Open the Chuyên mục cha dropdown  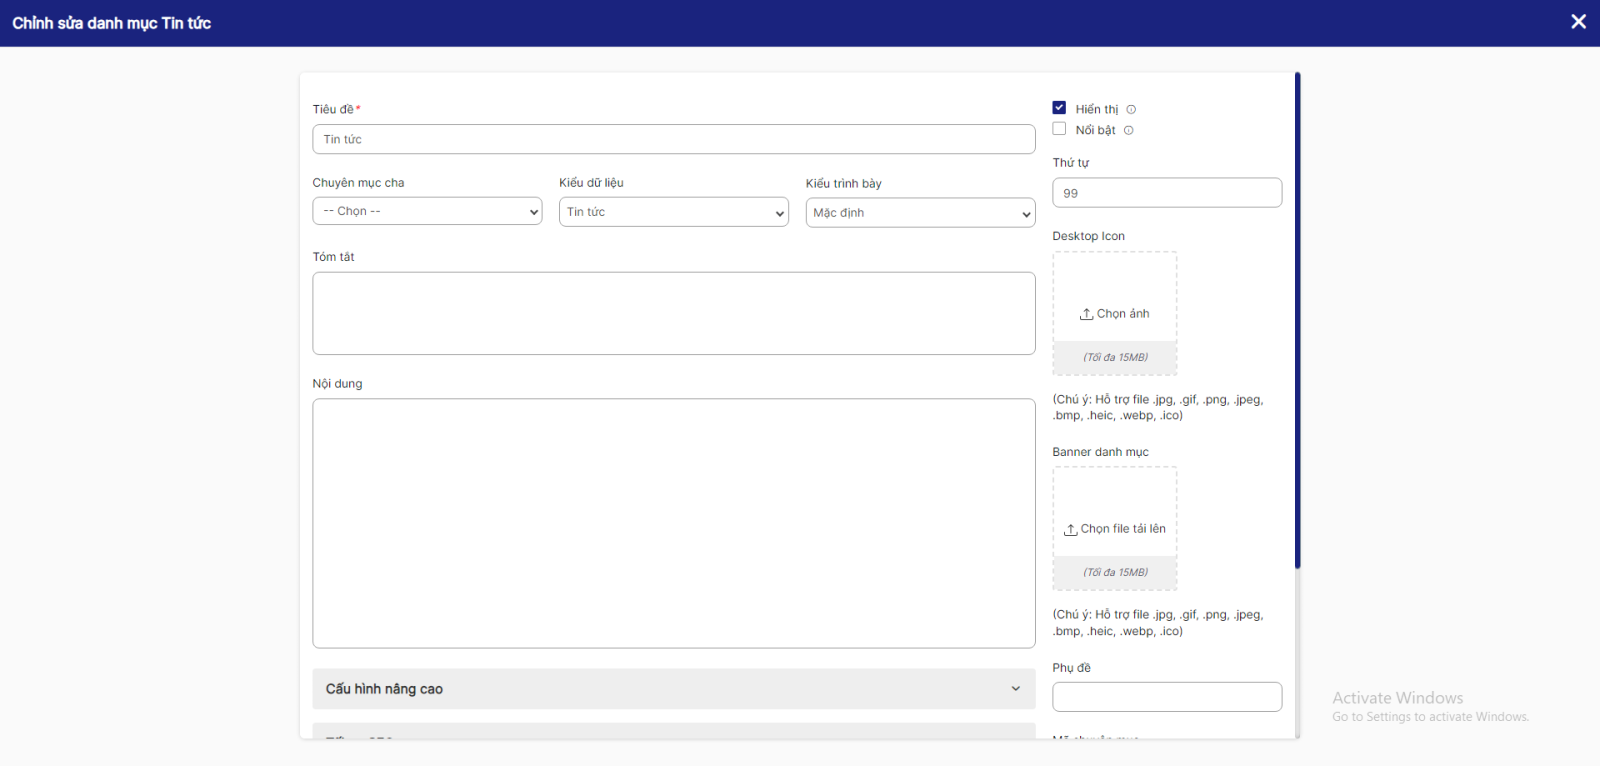(427, 212)
